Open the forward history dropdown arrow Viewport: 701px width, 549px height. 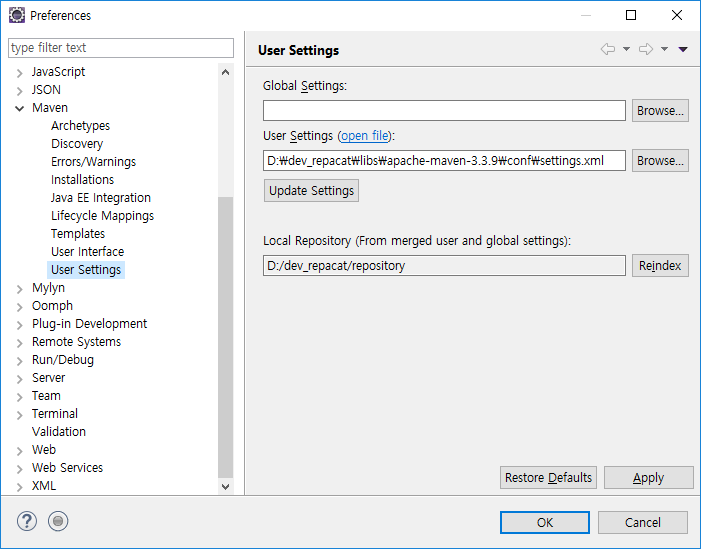click(x=664, y=49)
